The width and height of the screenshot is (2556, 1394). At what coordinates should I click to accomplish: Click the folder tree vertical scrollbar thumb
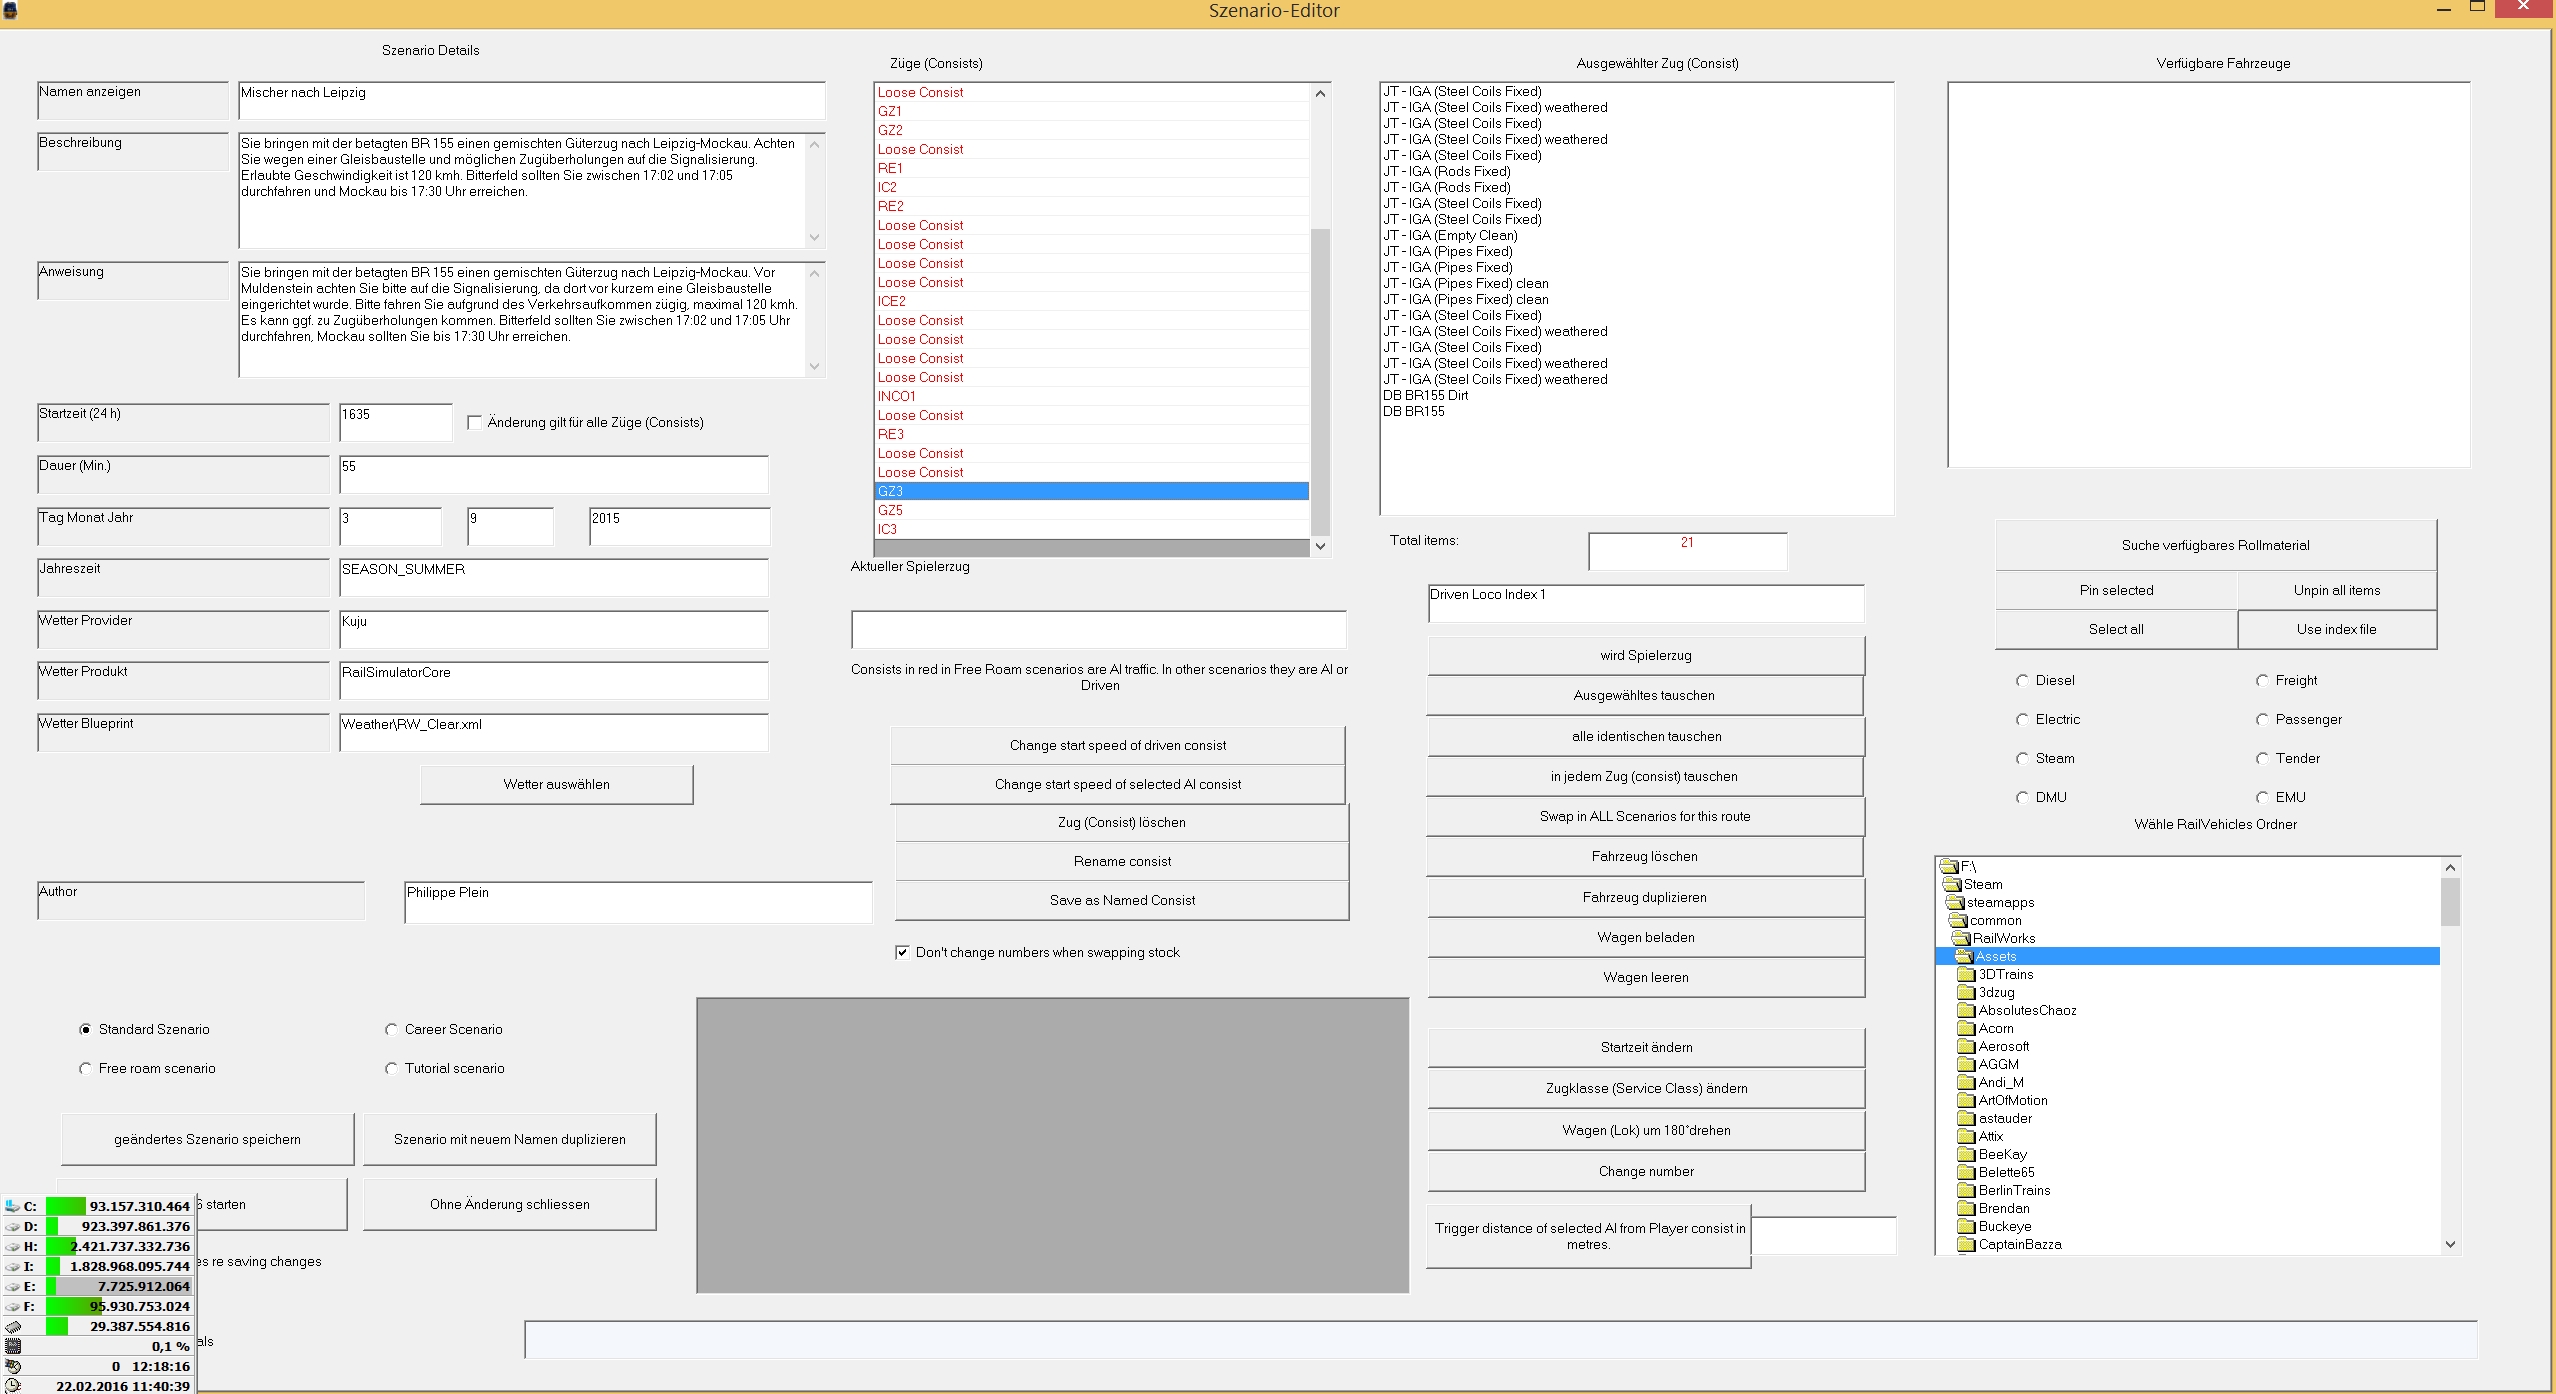(x=2449, y=902)
